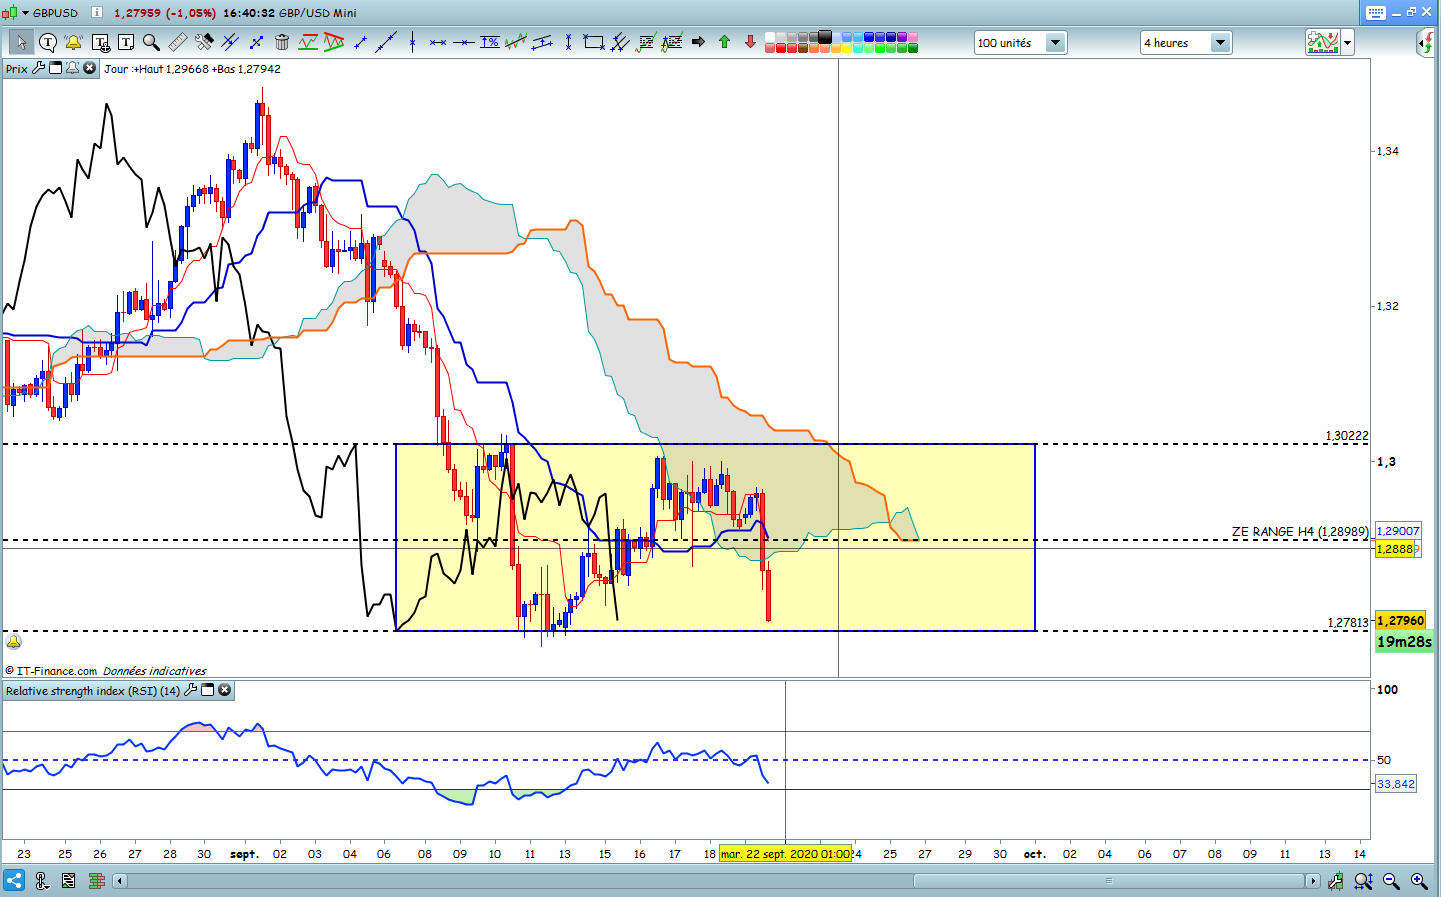Click the Prix panel label
This screenshot has width=1441, height=897.
click(17, 69)
